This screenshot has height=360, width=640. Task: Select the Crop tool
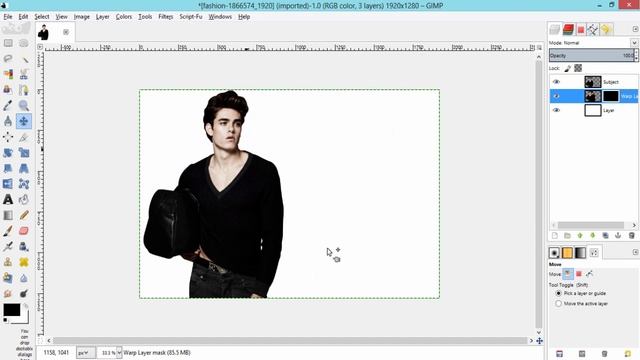click(x=24, y=137)
